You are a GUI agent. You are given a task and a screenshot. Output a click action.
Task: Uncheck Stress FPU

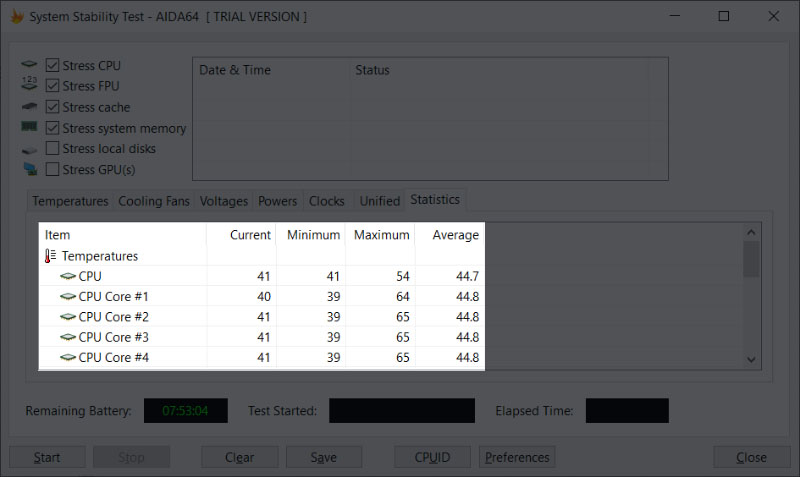tap(52, 86)
